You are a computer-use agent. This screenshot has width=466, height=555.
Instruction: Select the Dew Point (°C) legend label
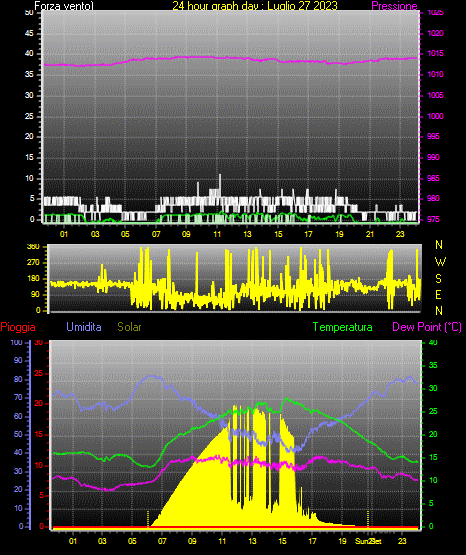pos(427,327)
